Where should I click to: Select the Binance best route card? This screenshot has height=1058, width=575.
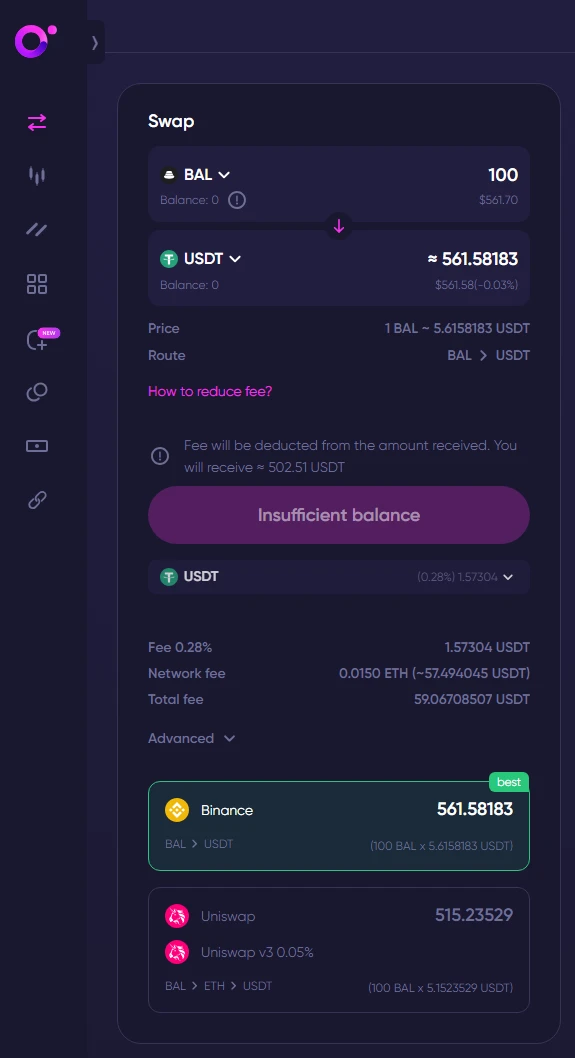tap(339, 826)
